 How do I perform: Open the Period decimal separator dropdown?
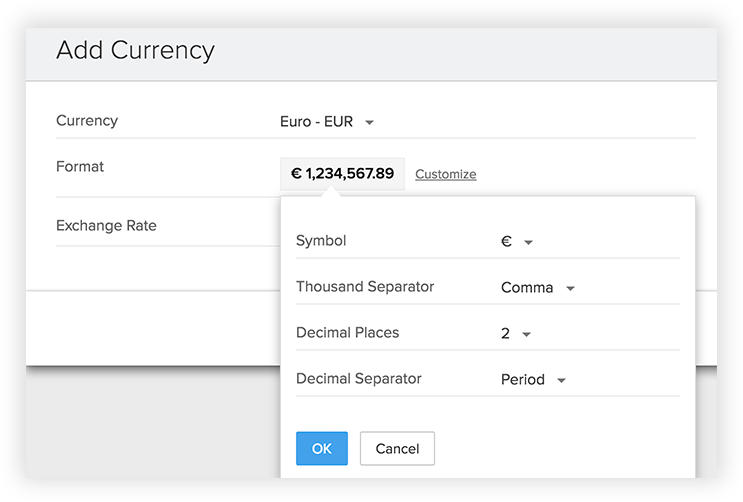tap(522, 380)
